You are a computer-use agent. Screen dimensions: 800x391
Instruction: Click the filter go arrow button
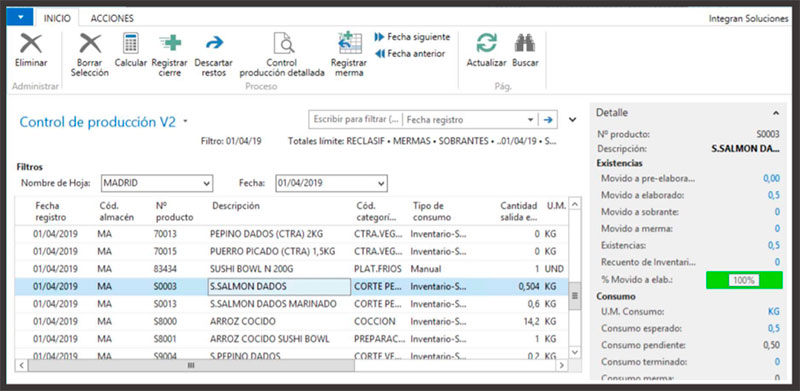[548, 119]
